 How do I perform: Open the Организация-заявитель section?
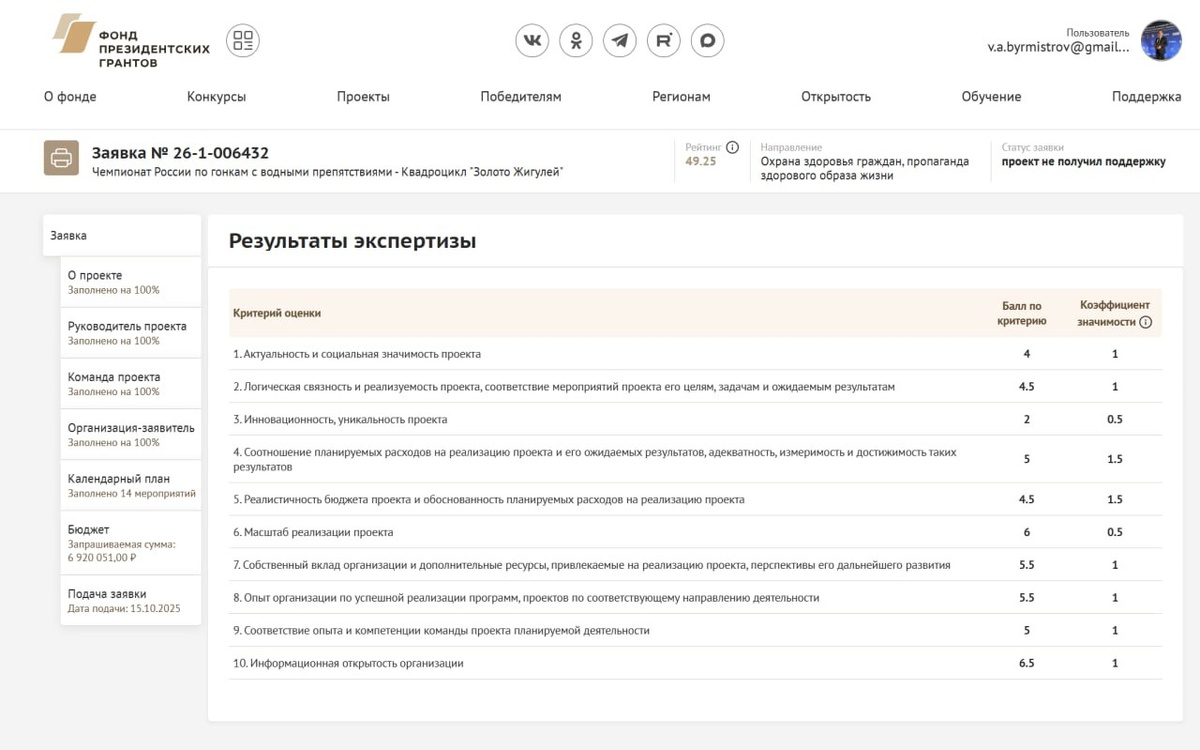pos(130,435)
